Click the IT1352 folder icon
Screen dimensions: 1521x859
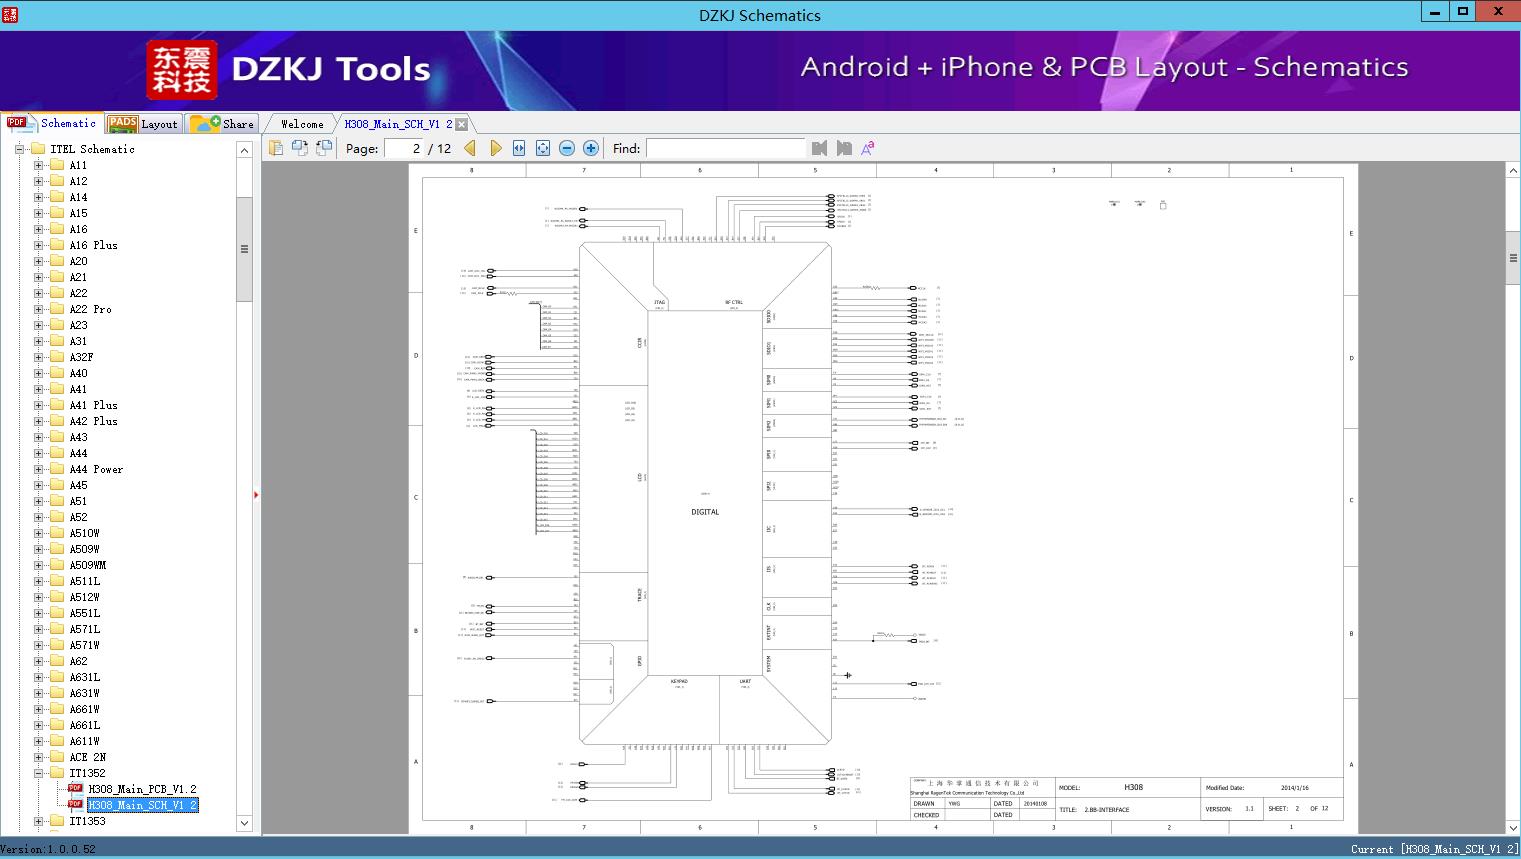tap(57, 773)
